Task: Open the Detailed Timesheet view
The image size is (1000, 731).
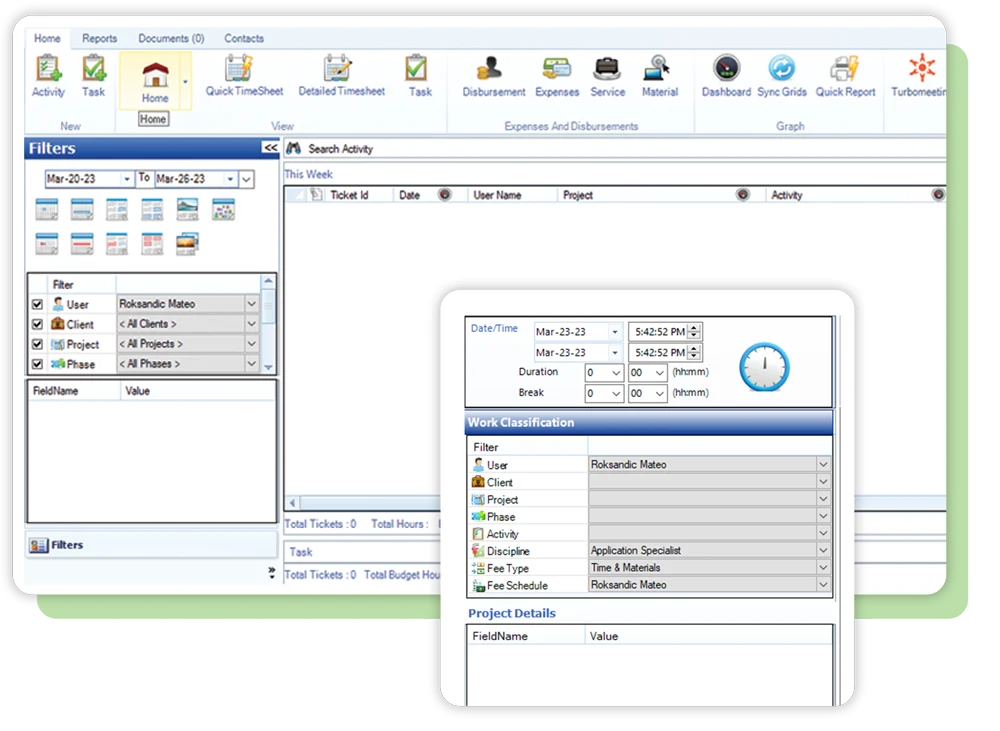Action: [337, 68]
